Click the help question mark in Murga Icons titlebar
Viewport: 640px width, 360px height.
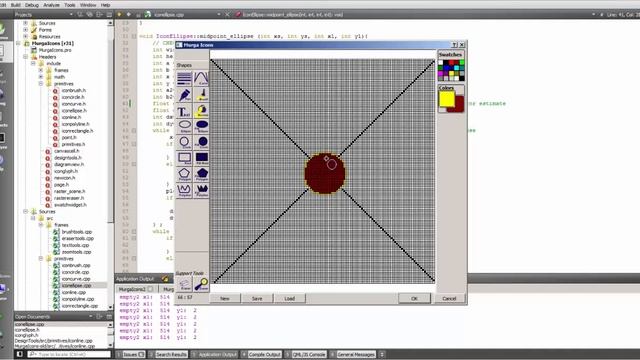tap(454, 44)
